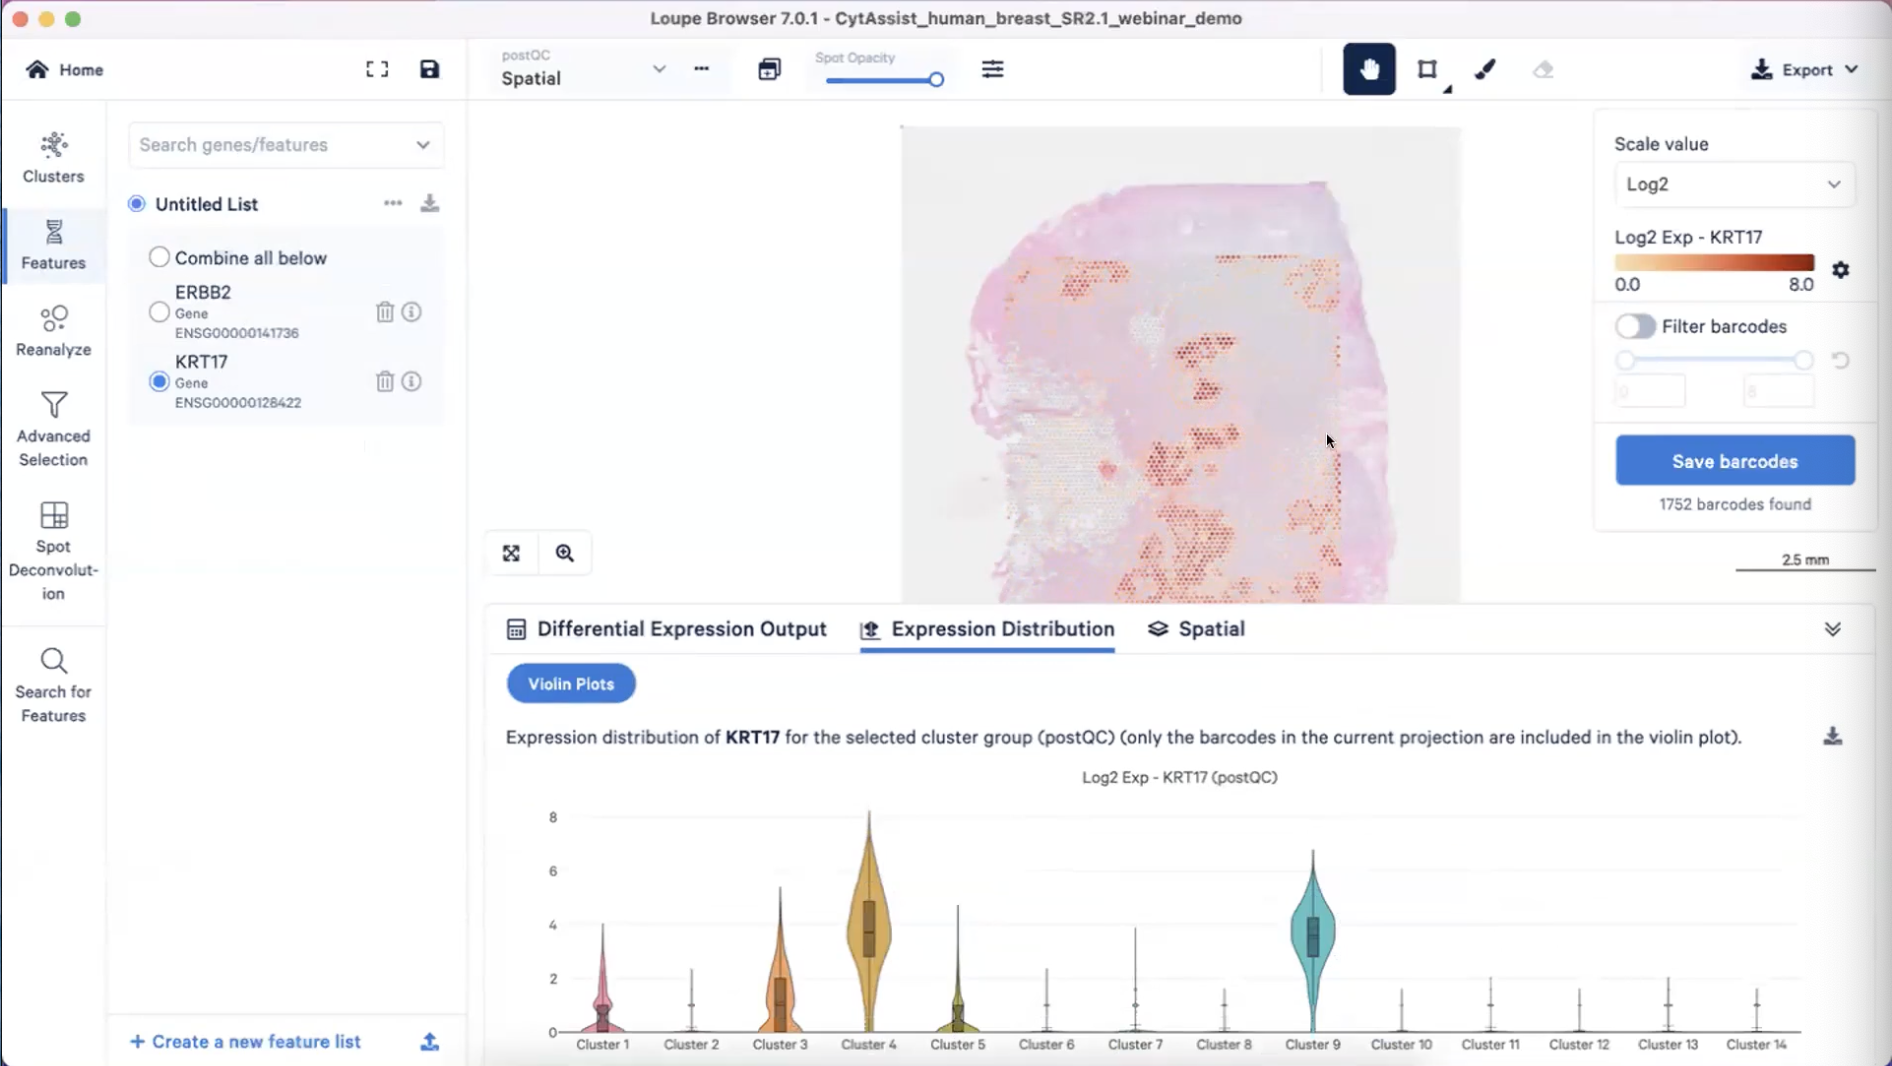1892x1066 pixels.
Task: Expand the Export dropdown menu
Action: click(x=1805, y=69)
